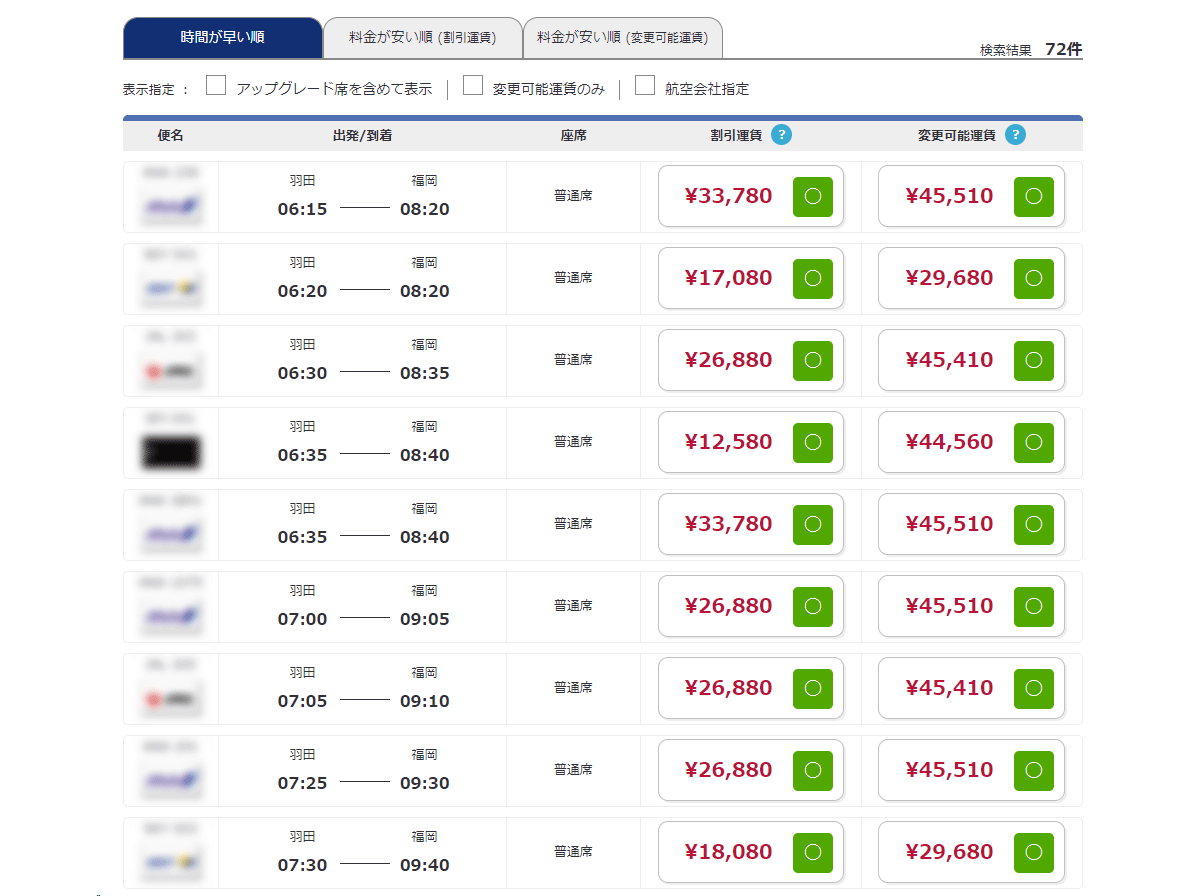The width and height of the screenshot is (1200, 896).
Task: Switch to 時間が早い順 tab
Action: [222, 38]
